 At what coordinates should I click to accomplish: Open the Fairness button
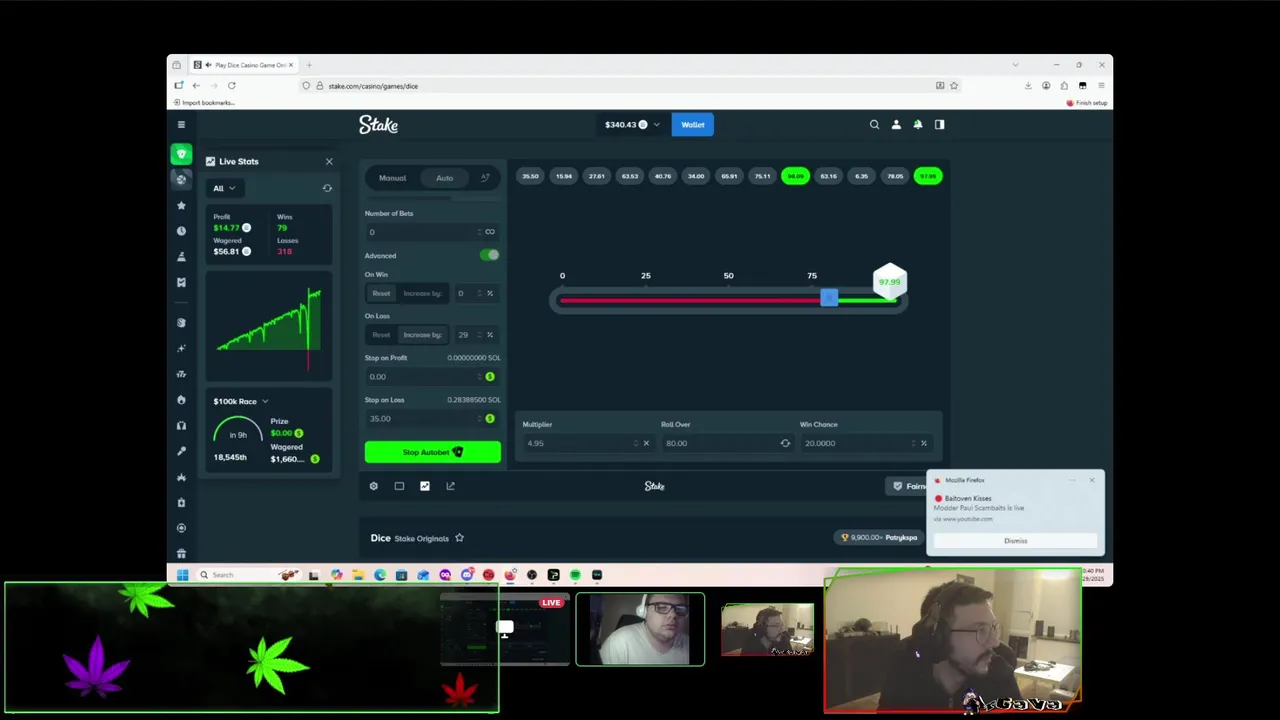(x=908, y=486)
